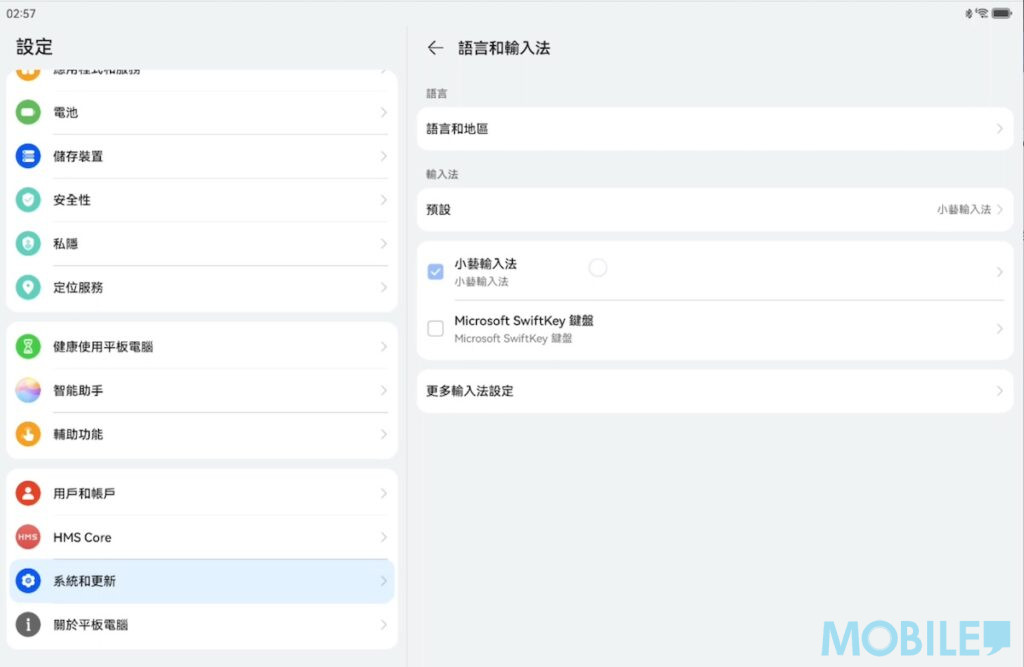Screen dimensions: 1024x667
Task: Open the chevron on the 小藝輸入法 row
Action: [999, 272]
